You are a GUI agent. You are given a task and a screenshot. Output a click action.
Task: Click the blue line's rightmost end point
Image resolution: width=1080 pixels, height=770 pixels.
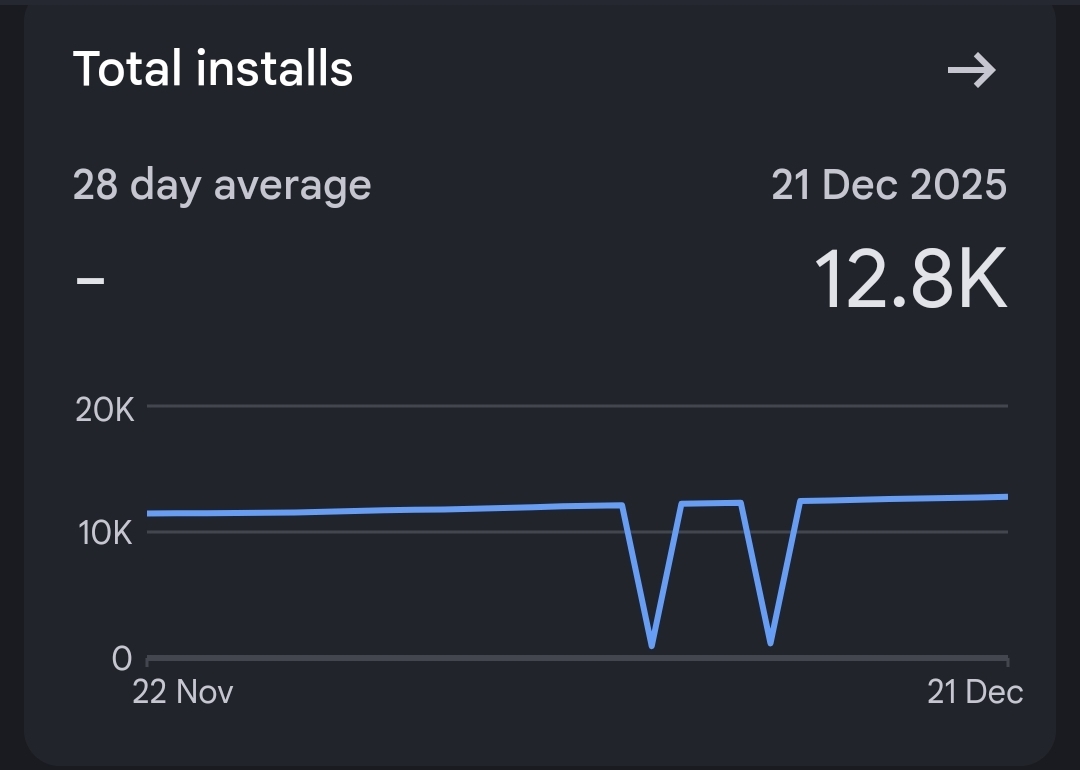click(1005, 496)
